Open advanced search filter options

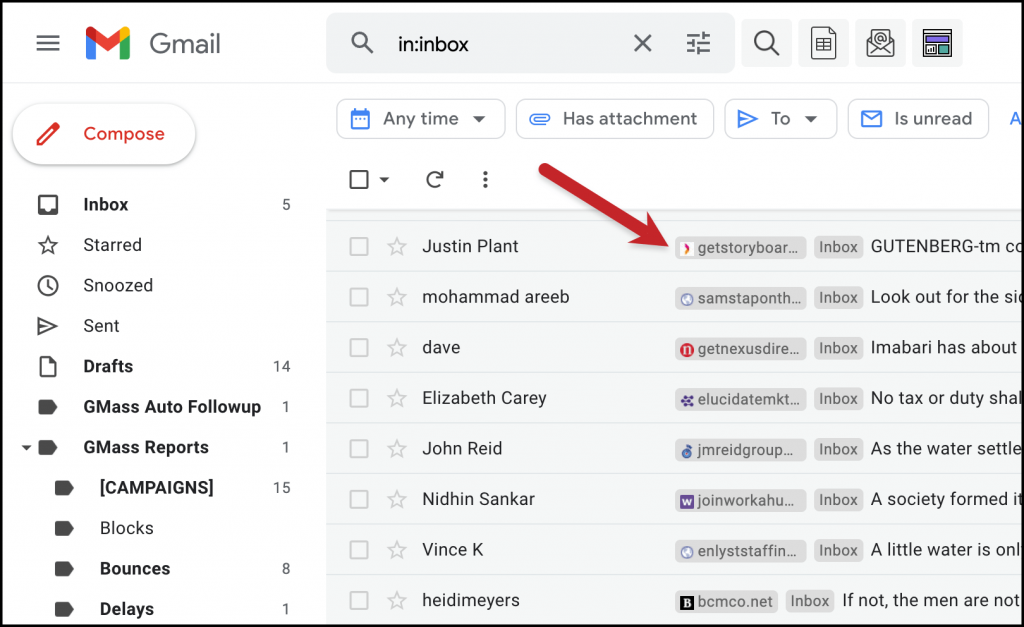[698, 43]
